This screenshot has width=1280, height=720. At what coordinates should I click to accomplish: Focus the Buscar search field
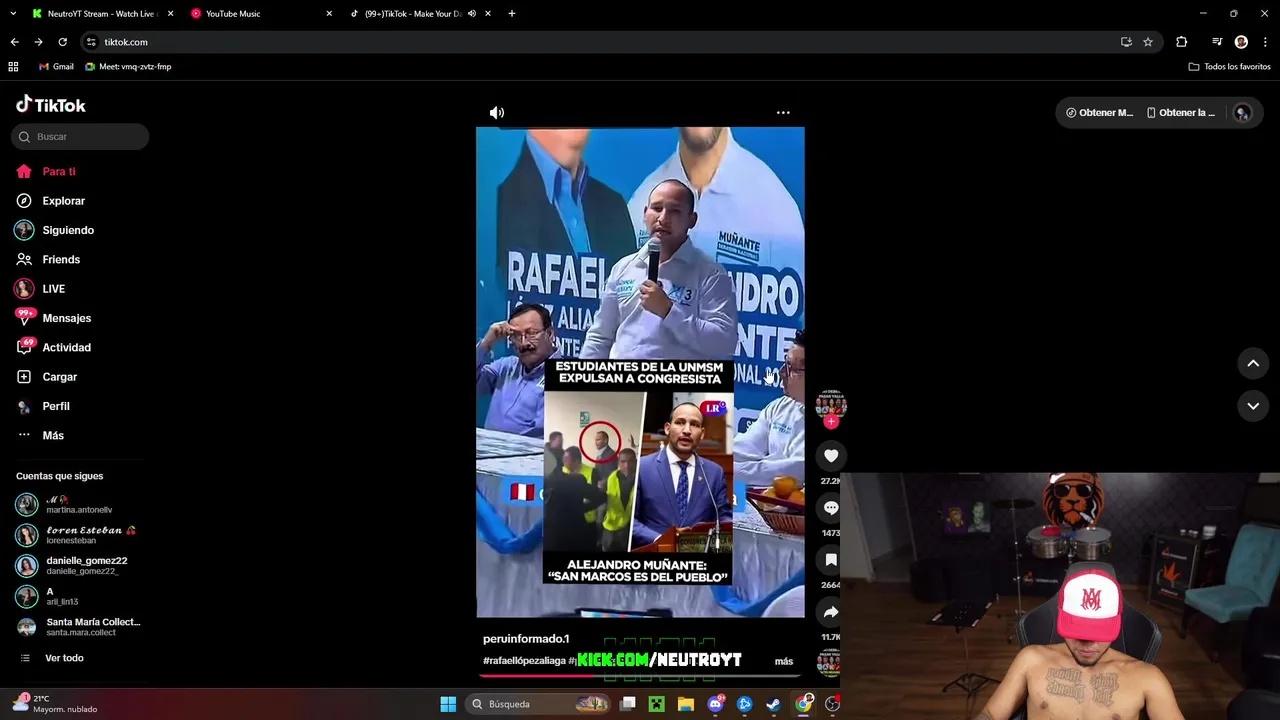click(x=80, y=137)
